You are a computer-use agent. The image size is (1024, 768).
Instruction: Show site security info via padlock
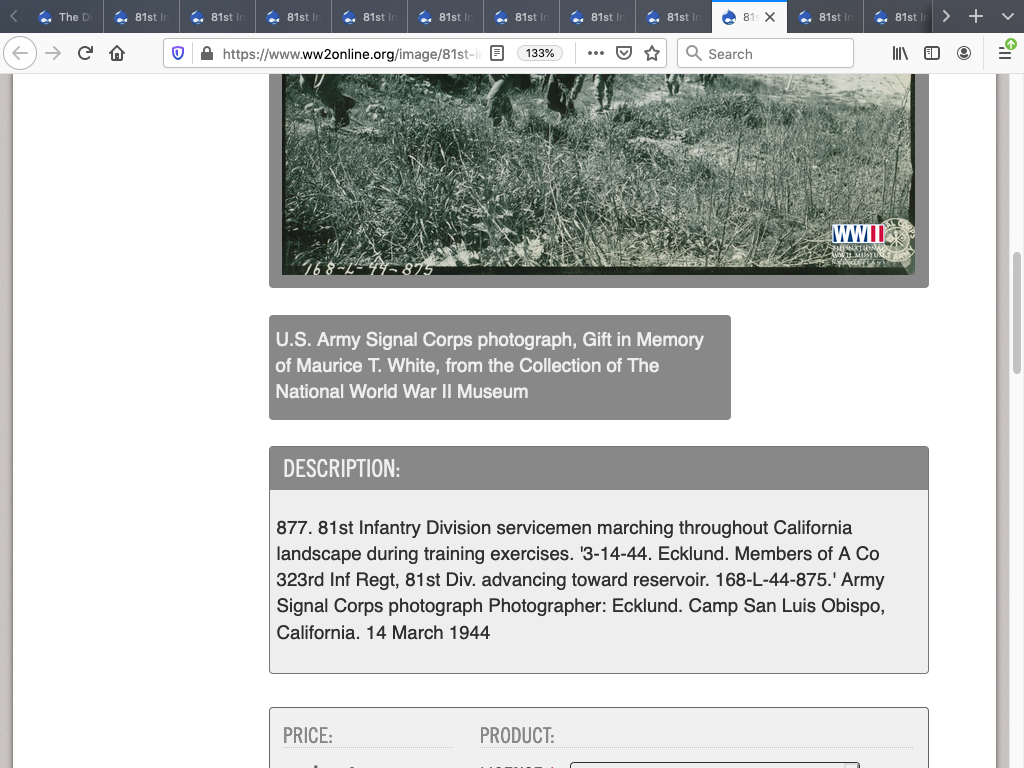pos(206,53)
